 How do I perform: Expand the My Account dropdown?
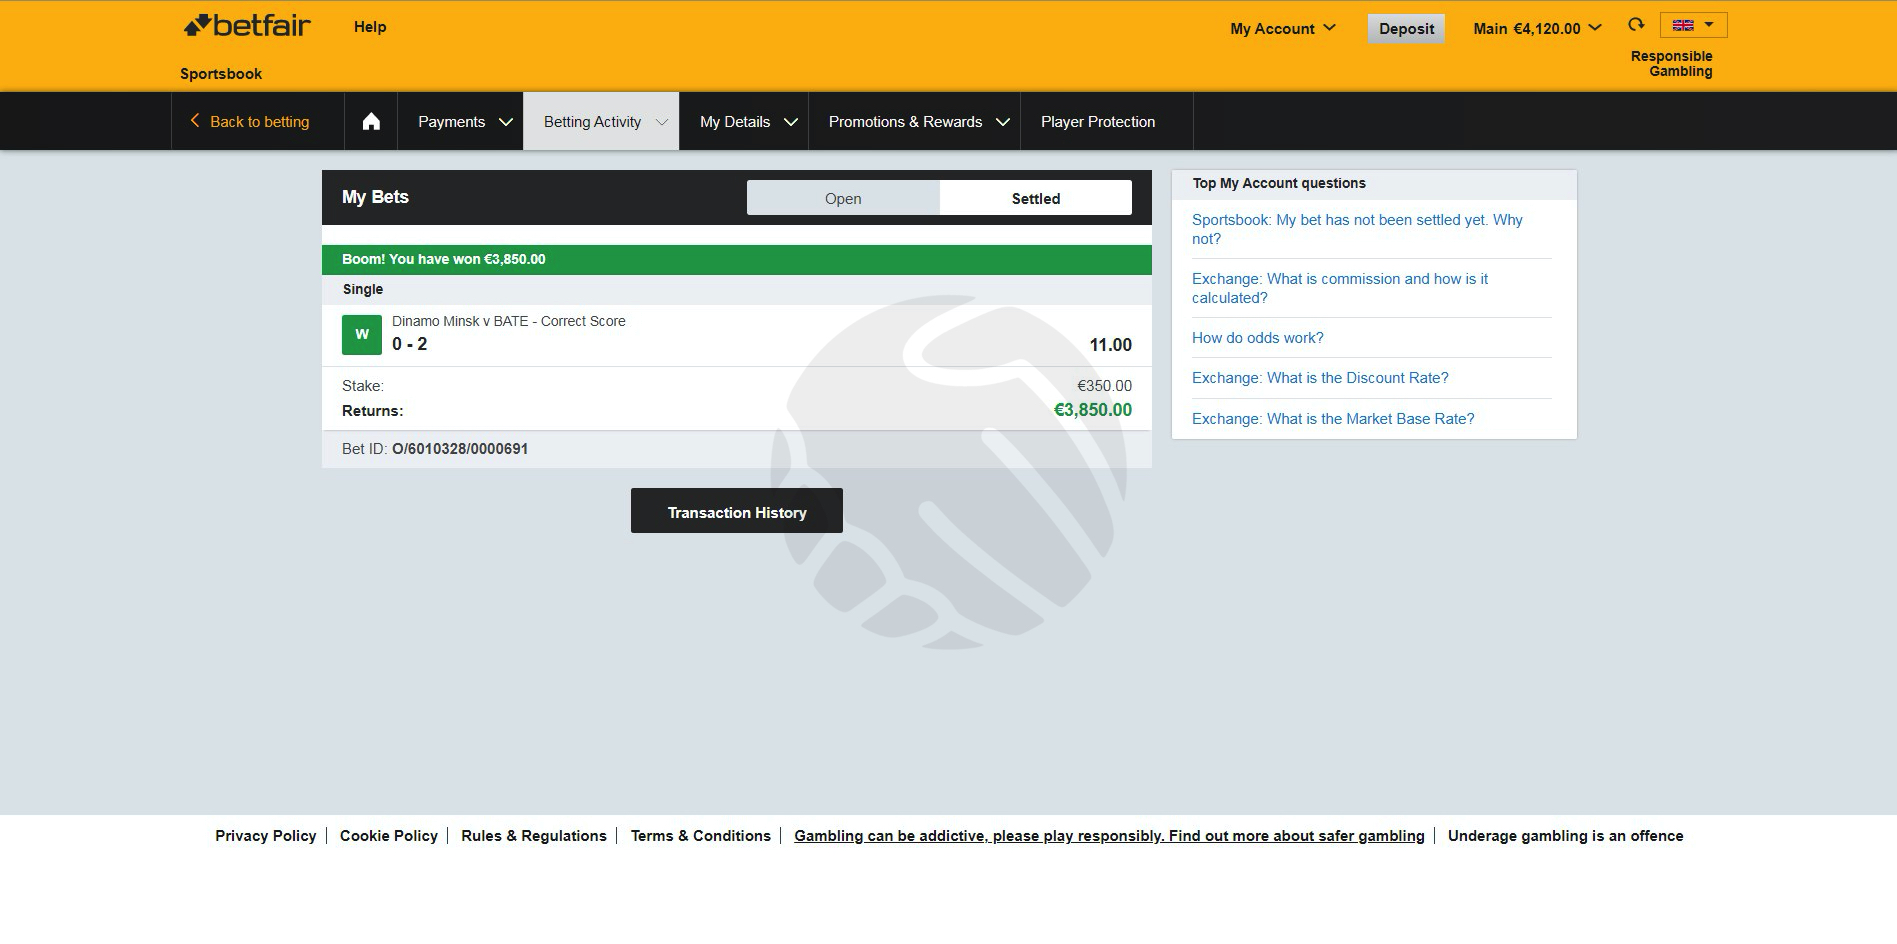[x=1283, y=28]
